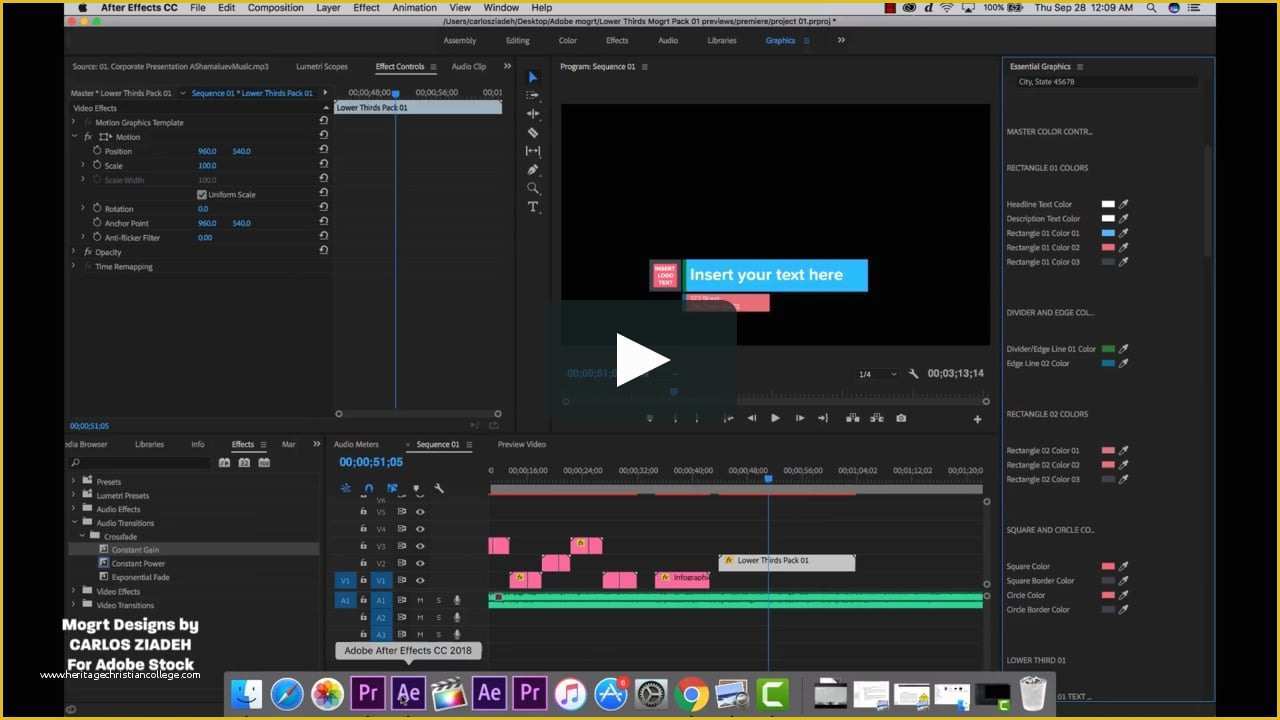Viewport: 1280px width, 720px height.
Task: Open the Animation menu
Action: pyautogui.click(x=414, y=7)
